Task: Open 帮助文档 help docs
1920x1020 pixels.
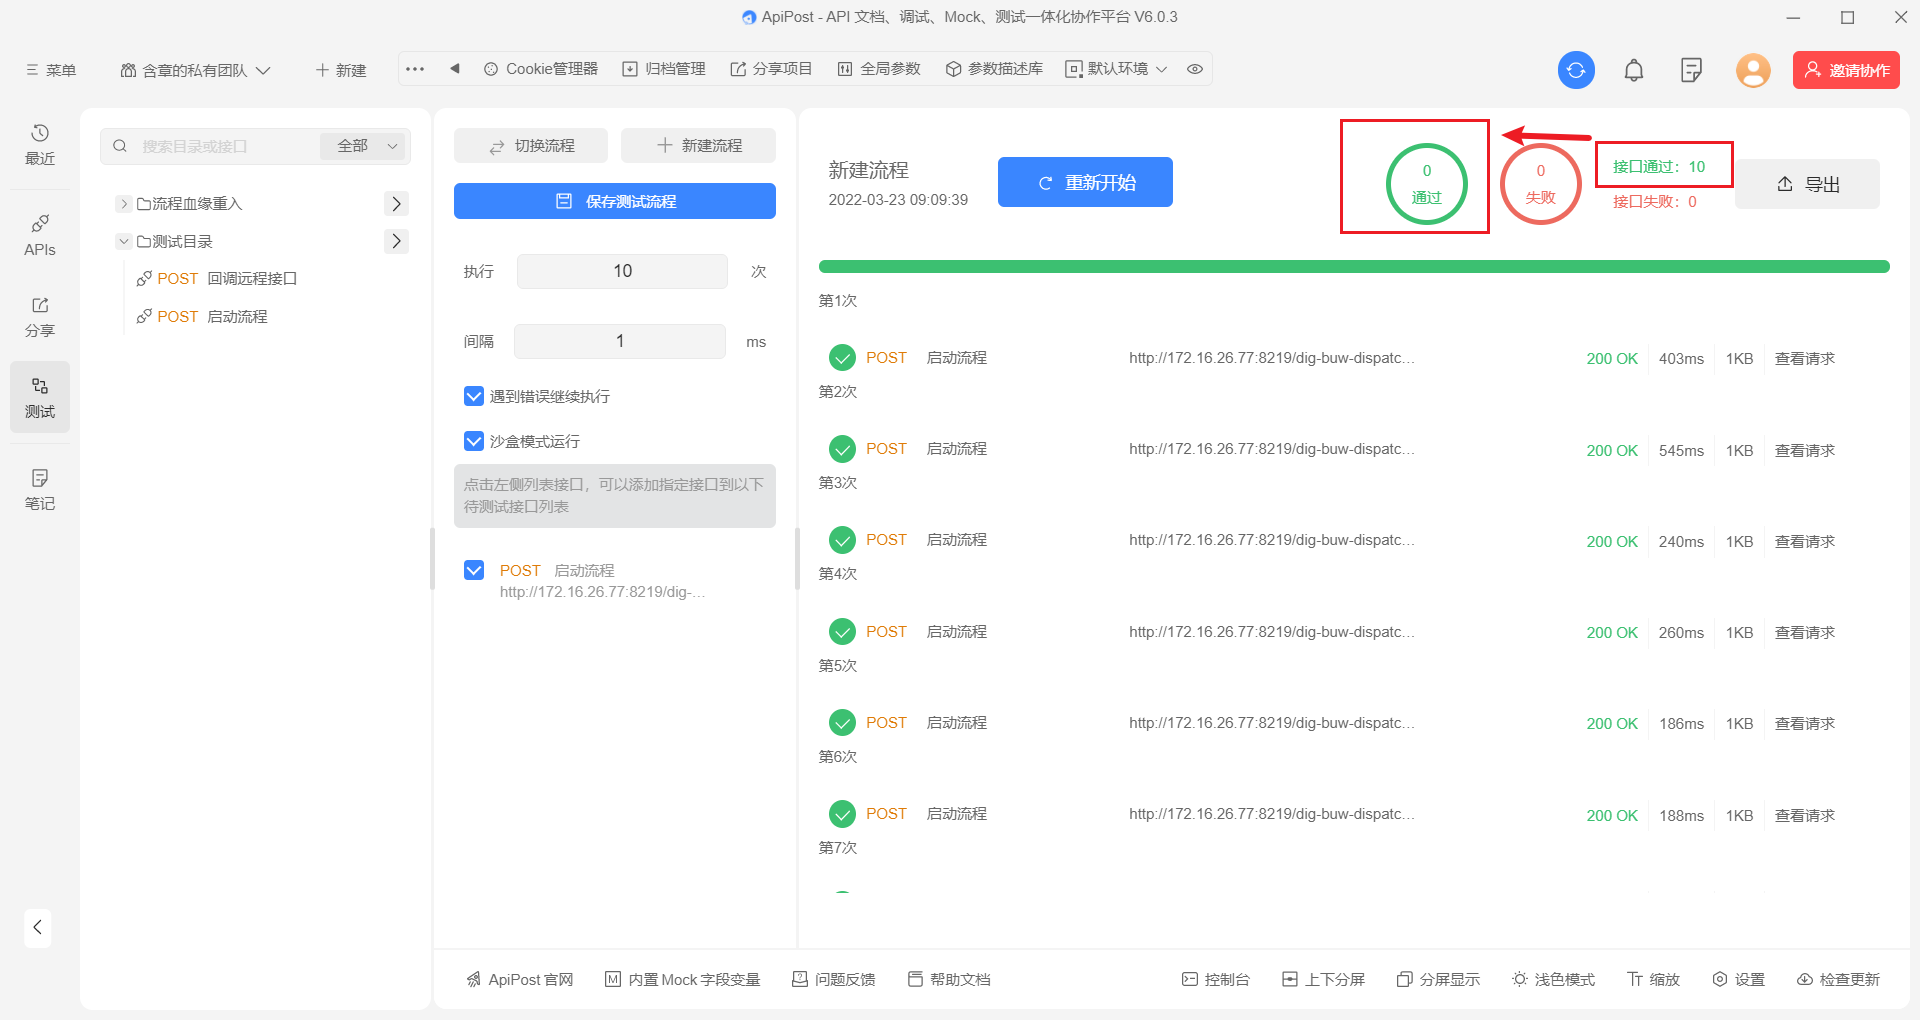Action: point(949,979)
